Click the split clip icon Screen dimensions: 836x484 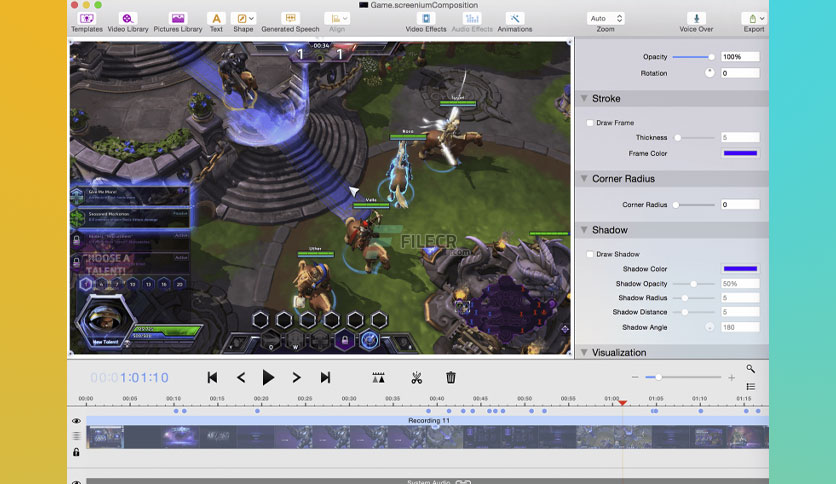pos(379,378)
